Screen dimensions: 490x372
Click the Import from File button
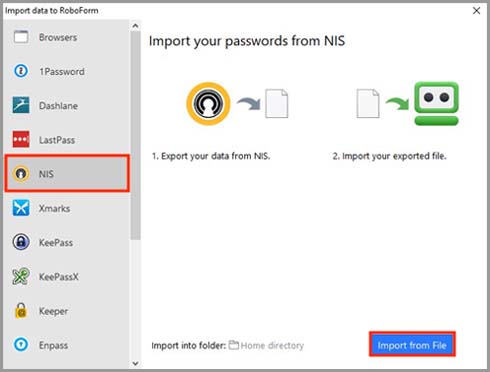coord(412,345)
